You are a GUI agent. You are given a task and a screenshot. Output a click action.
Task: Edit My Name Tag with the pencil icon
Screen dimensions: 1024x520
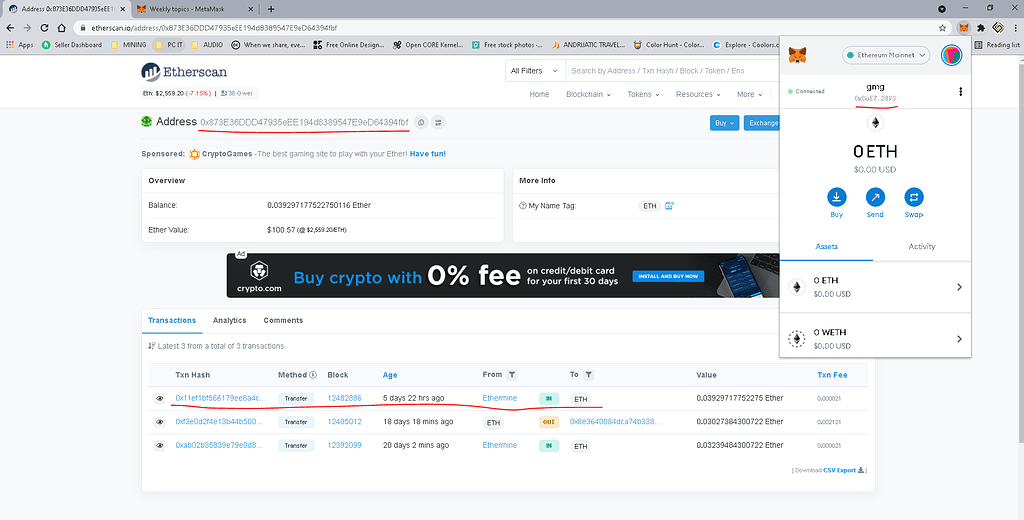coord(669,206)
